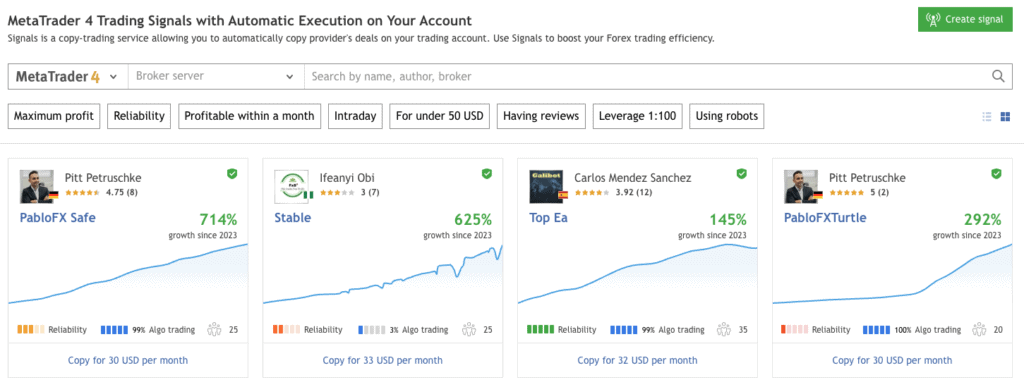Image resolution: width=1024 pixels, height=387 pixels.
Task: Click the search magnifier icon
Action: [998, 76]
